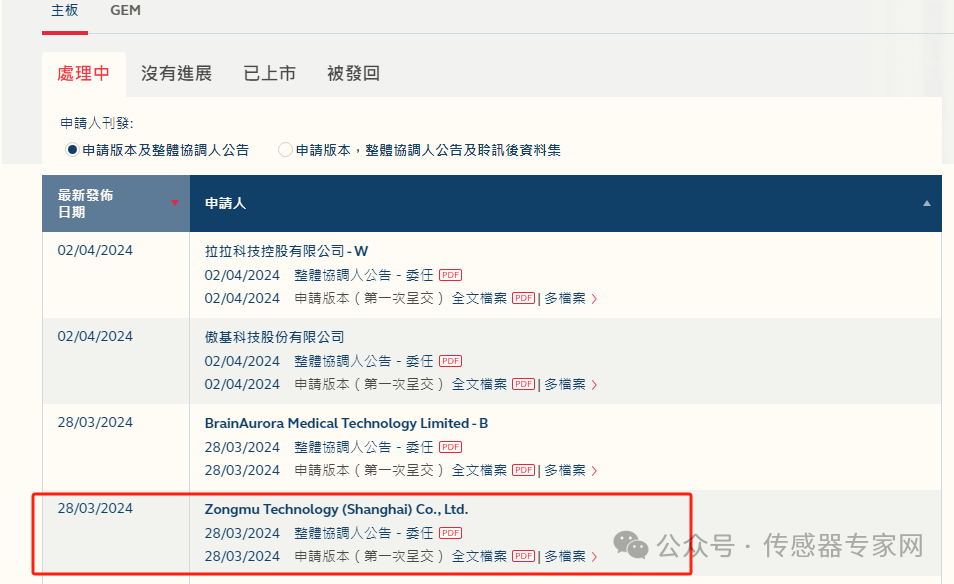Open PDF icon for 拉拉科技 全文檔案
The height and width of the screenshot is (584, 954).
[x=523, y=298]
